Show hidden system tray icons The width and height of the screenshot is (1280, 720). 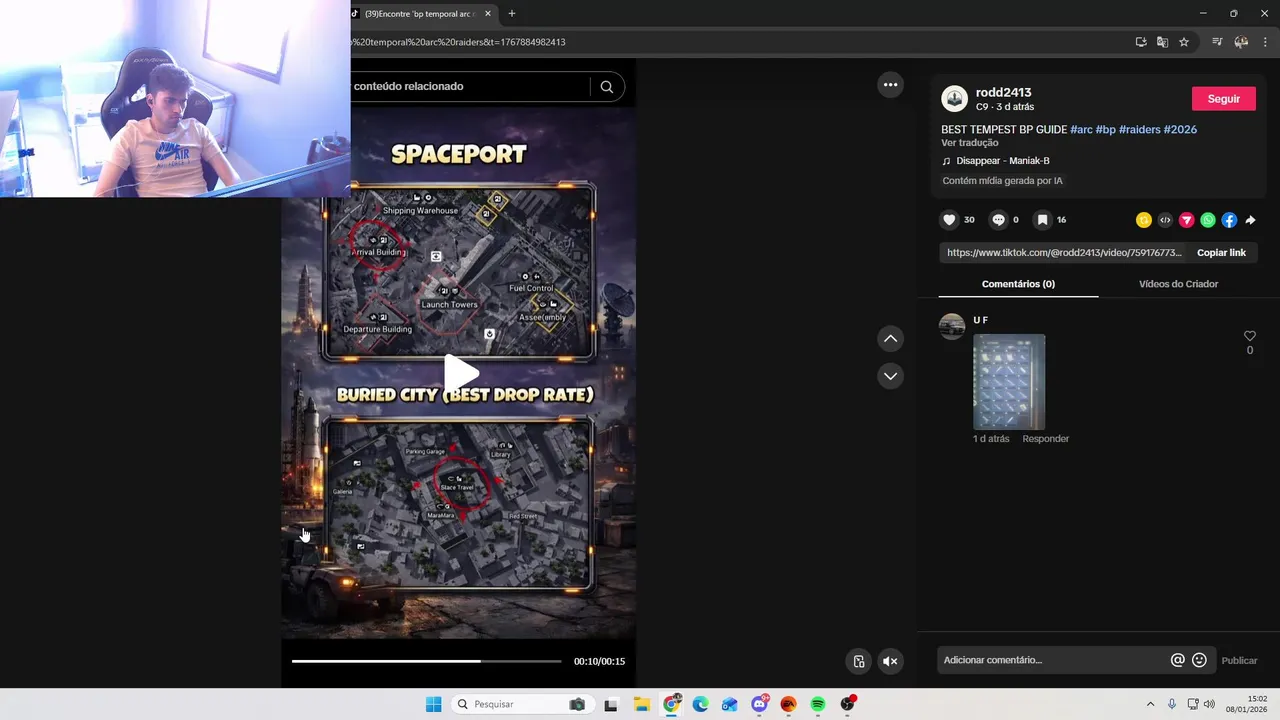(x=1150, y=704)
